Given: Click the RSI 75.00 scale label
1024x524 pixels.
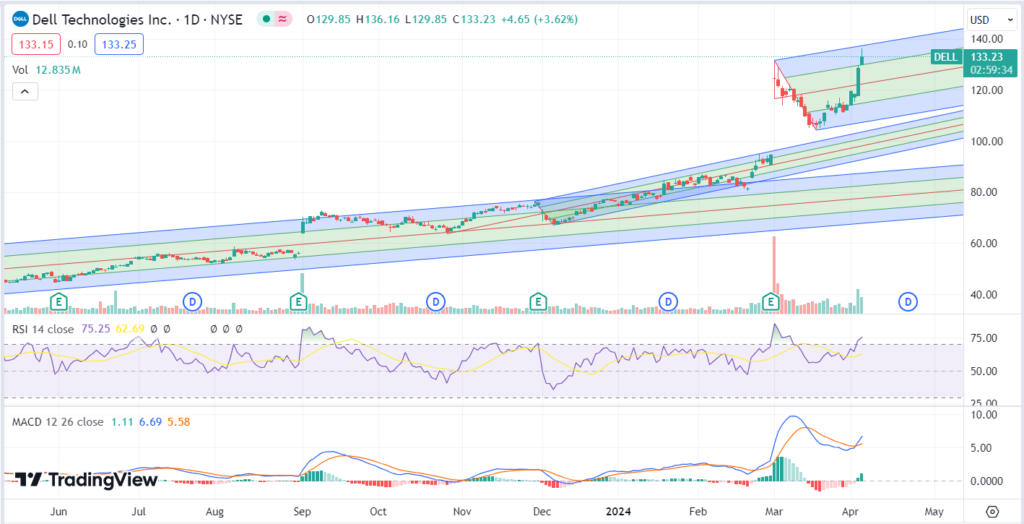Looking at the screenshot, I should pyautogui.click(x=984, y=338).
